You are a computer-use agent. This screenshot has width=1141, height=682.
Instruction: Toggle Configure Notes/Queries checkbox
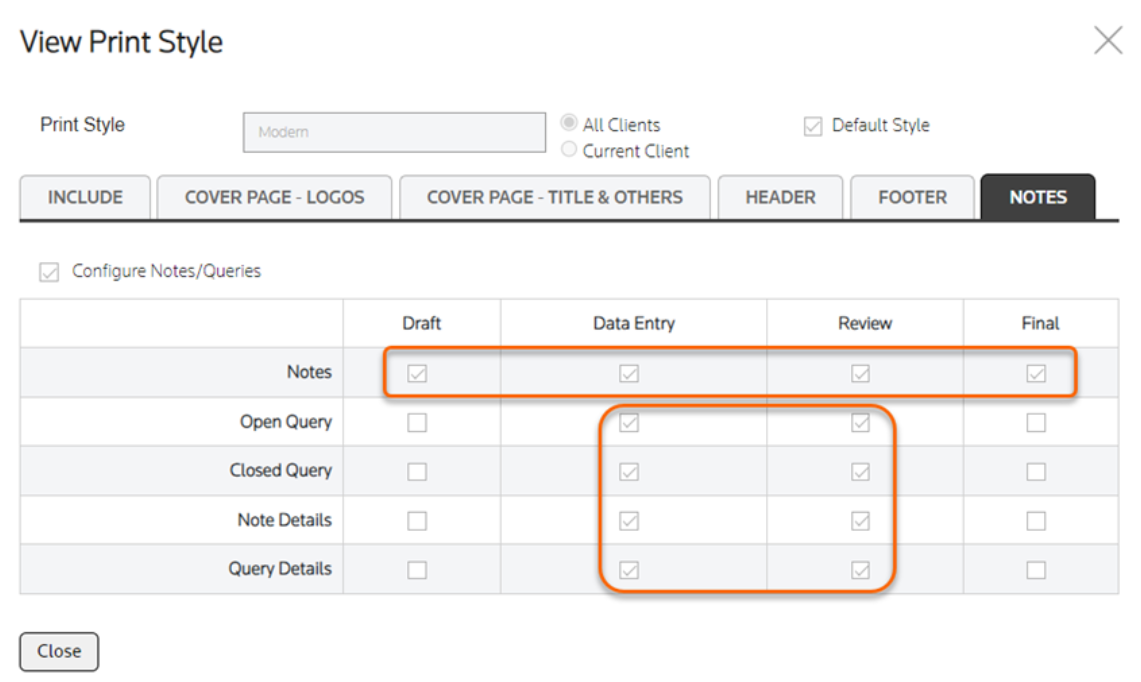pyautogui.click(x=49, y=272)
